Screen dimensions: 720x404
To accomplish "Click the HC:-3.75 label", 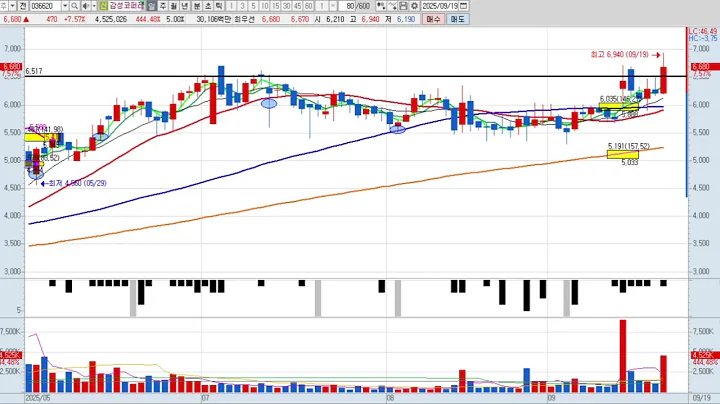I will point(703,39).
